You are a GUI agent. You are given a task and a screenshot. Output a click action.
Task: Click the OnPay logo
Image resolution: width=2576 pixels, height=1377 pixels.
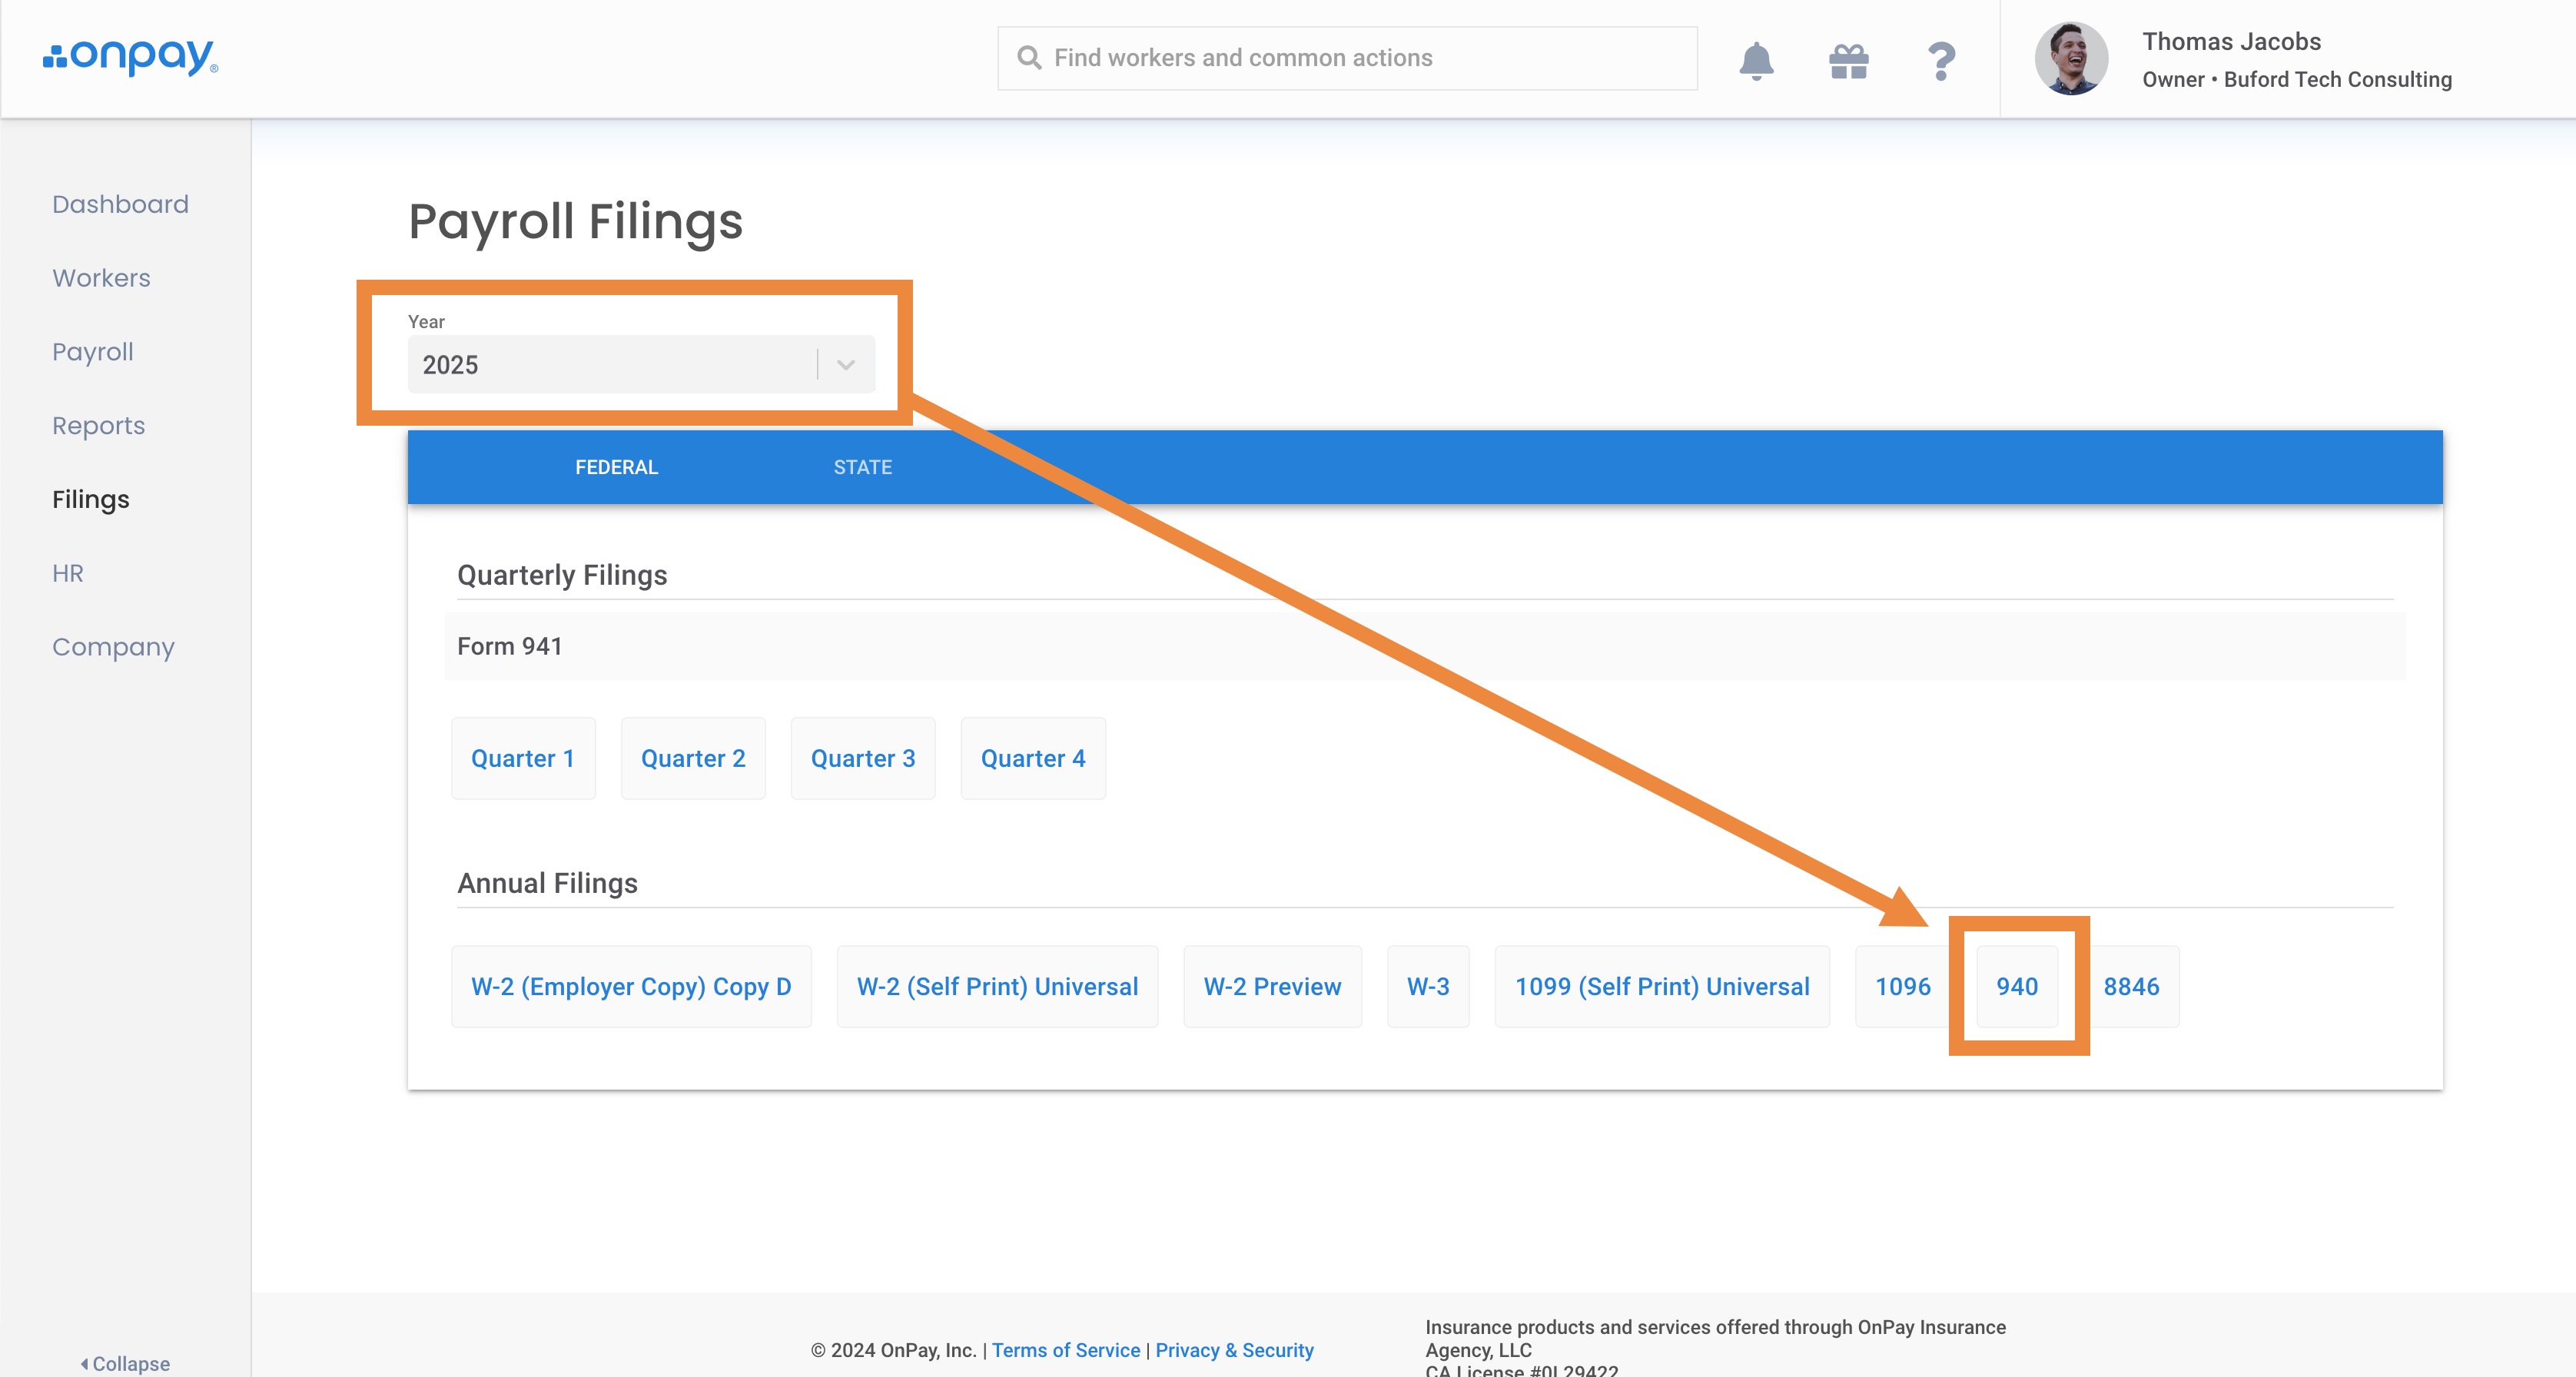point(131,57)
